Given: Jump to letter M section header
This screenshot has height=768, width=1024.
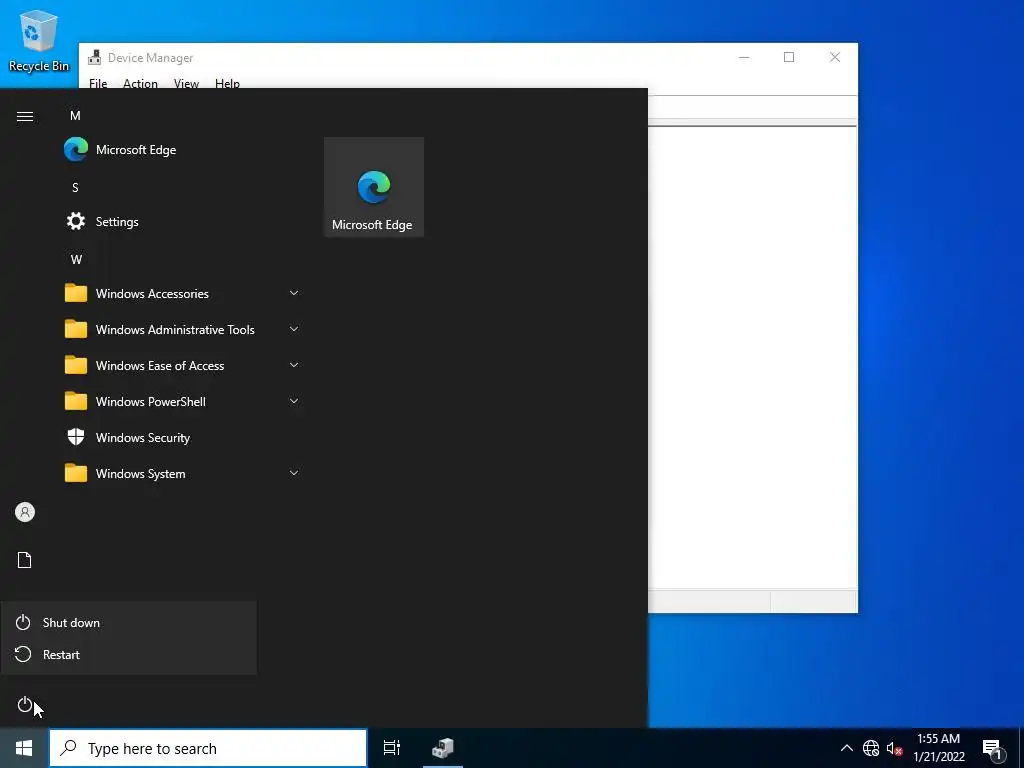Looking at the screenshot, I should 75,116.
